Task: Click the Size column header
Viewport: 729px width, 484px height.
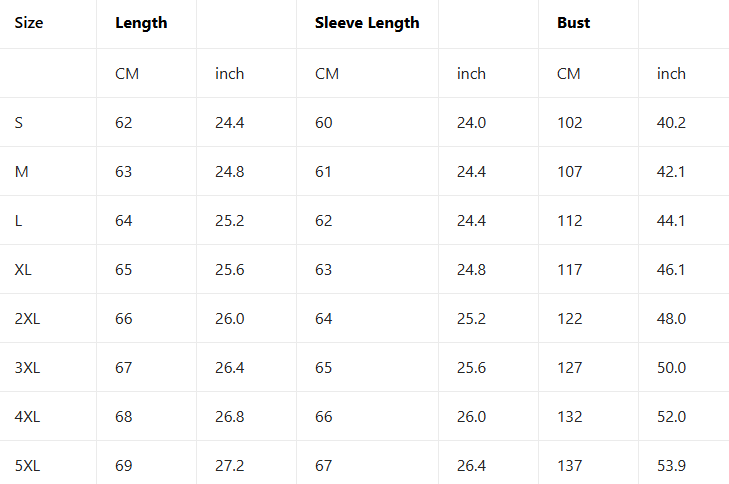Action: coord(29,23)
